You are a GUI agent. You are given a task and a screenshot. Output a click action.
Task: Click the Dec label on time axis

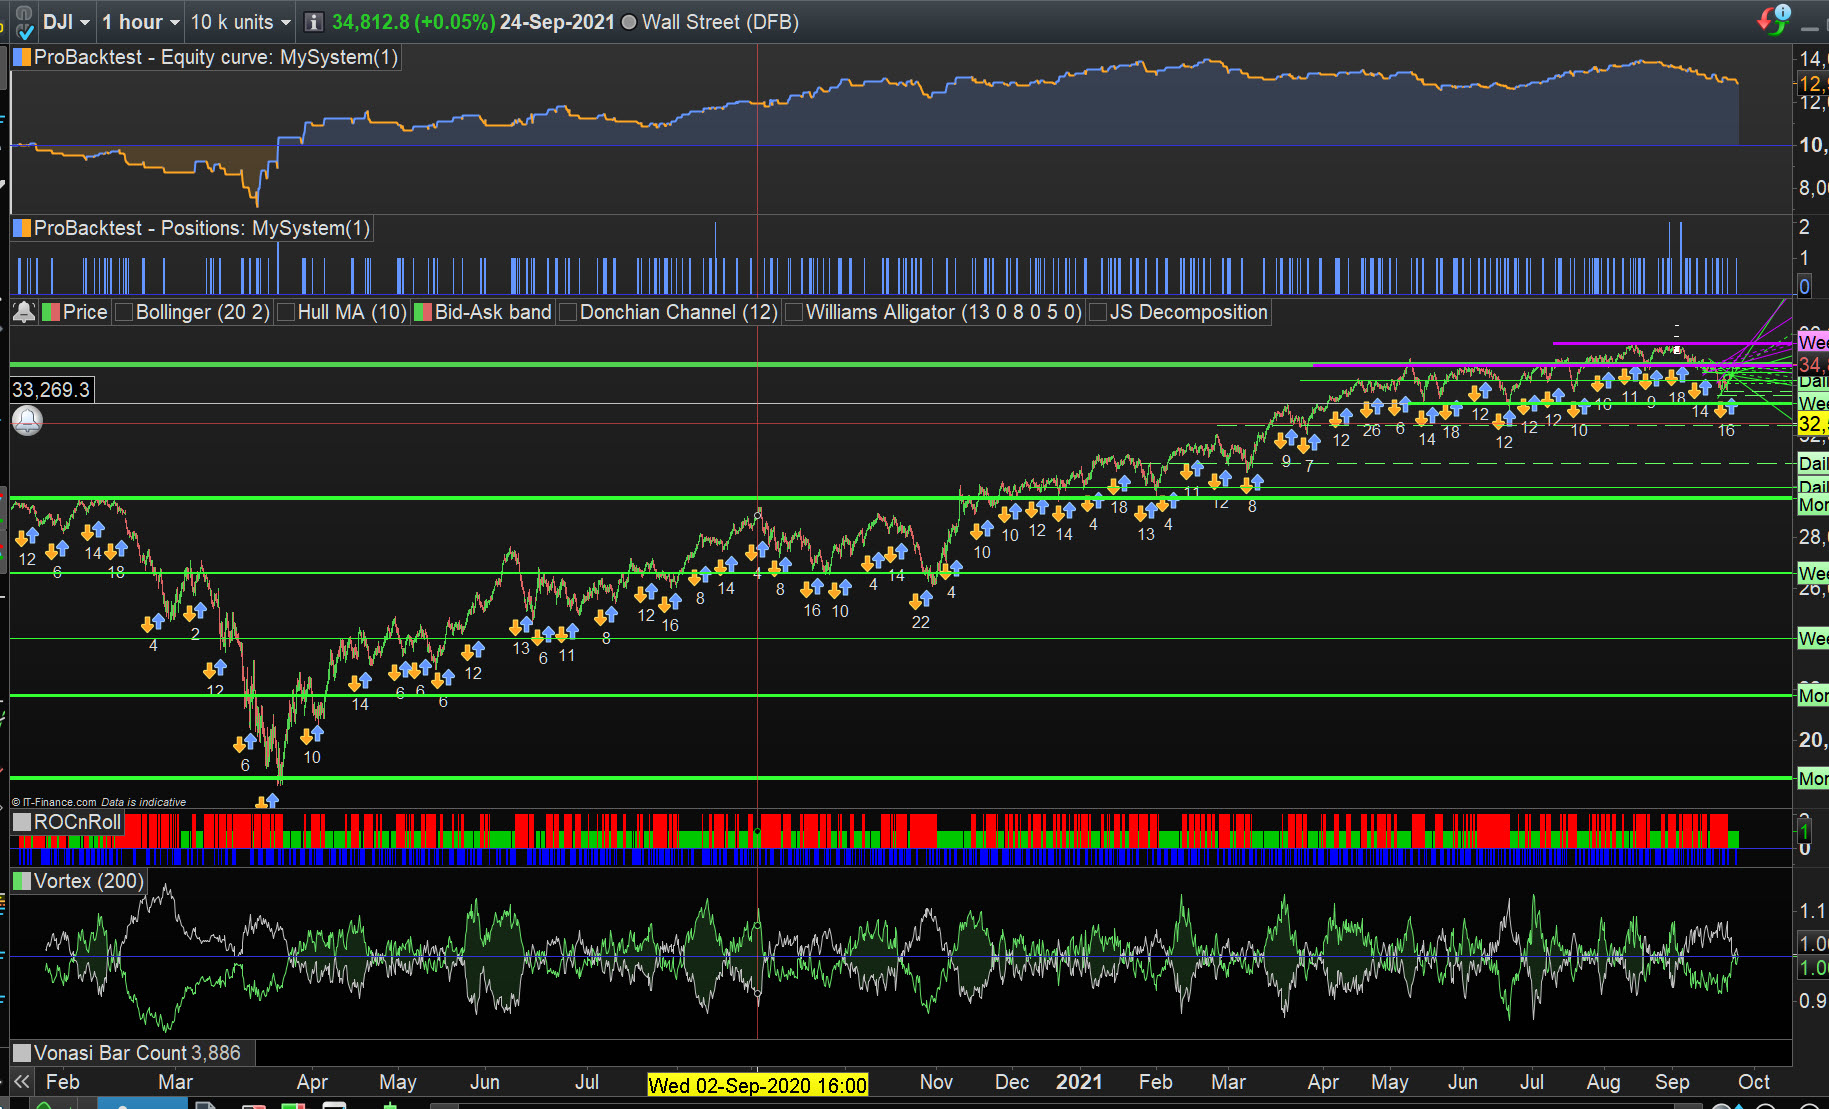tap(1012, 1082)
